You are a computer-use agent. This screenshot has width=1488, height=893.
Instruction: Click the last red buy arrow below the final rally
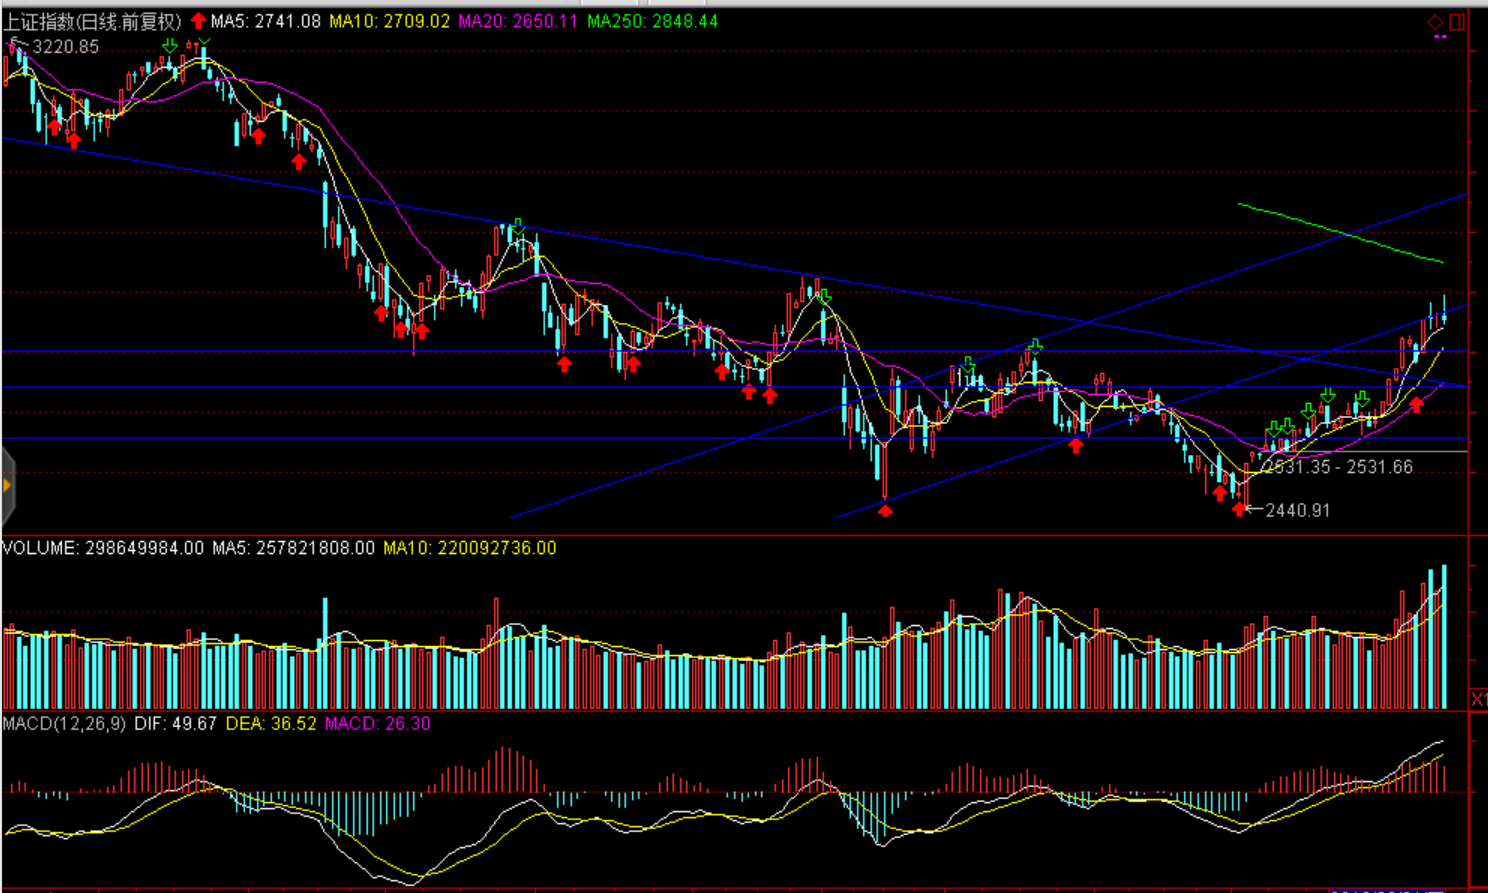[1416, 404]
